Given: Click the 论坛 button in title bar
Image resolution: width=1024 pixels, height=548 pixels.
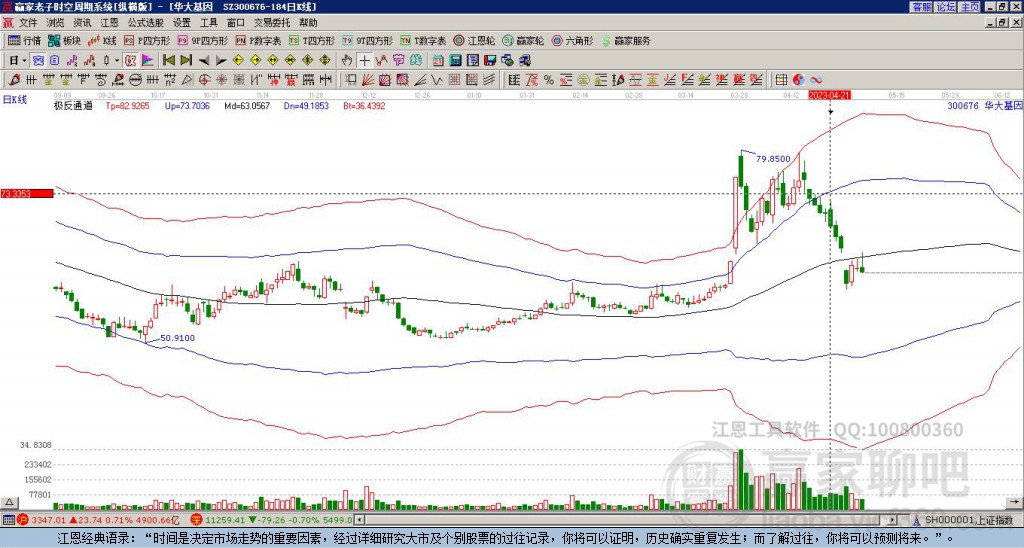Looking at the screenshot, I should point(946,7).
